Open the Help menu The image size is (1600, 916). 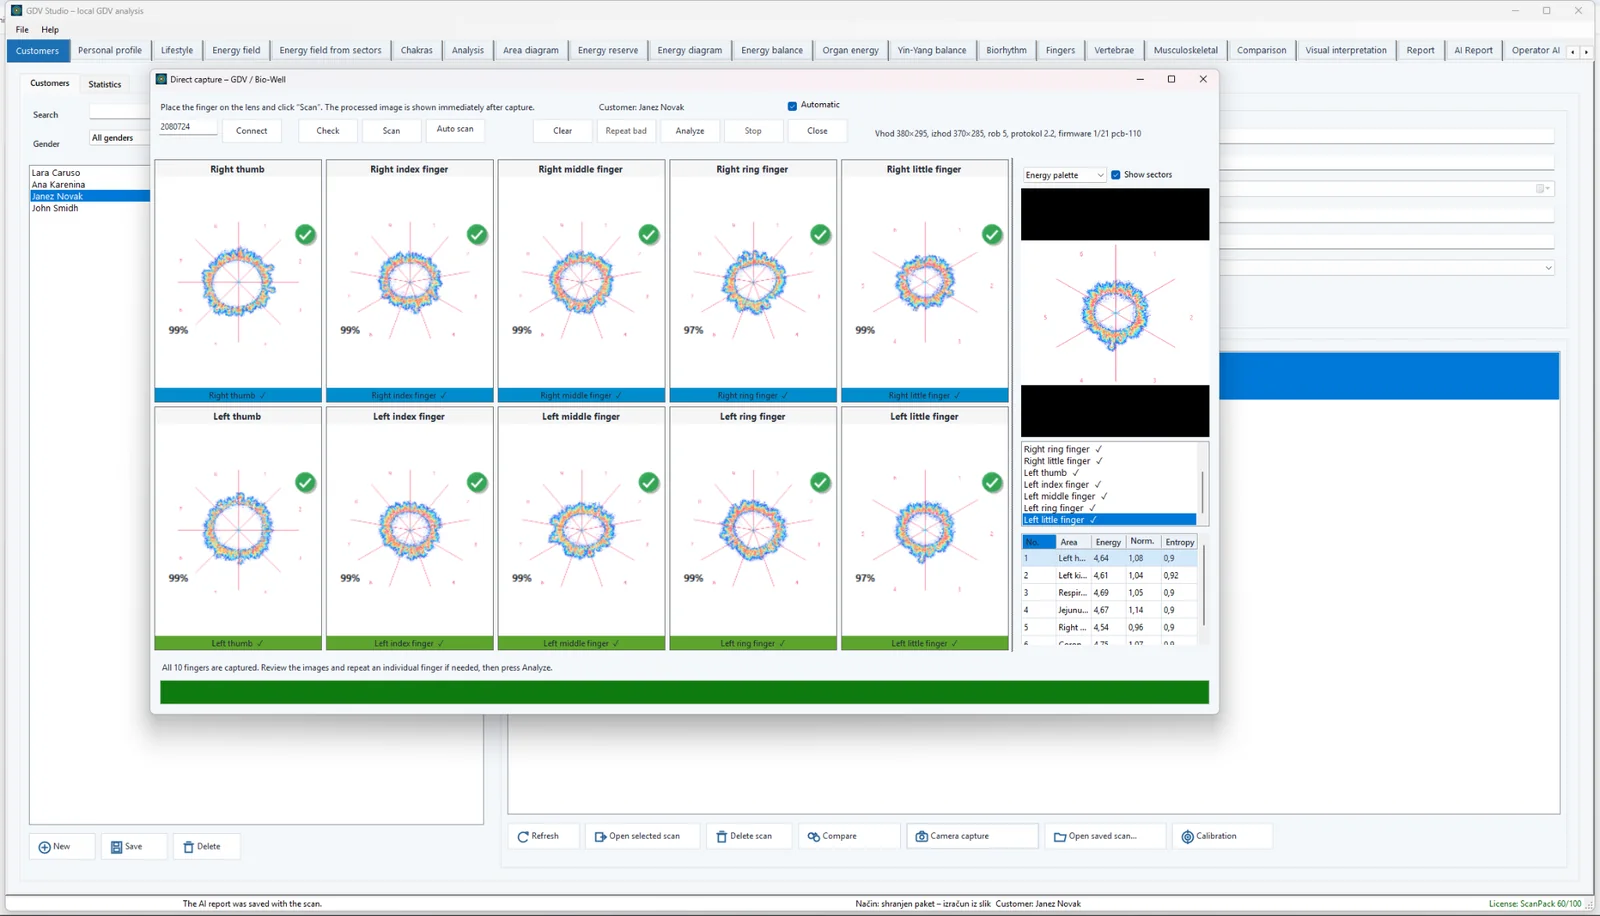pos(50,30)
